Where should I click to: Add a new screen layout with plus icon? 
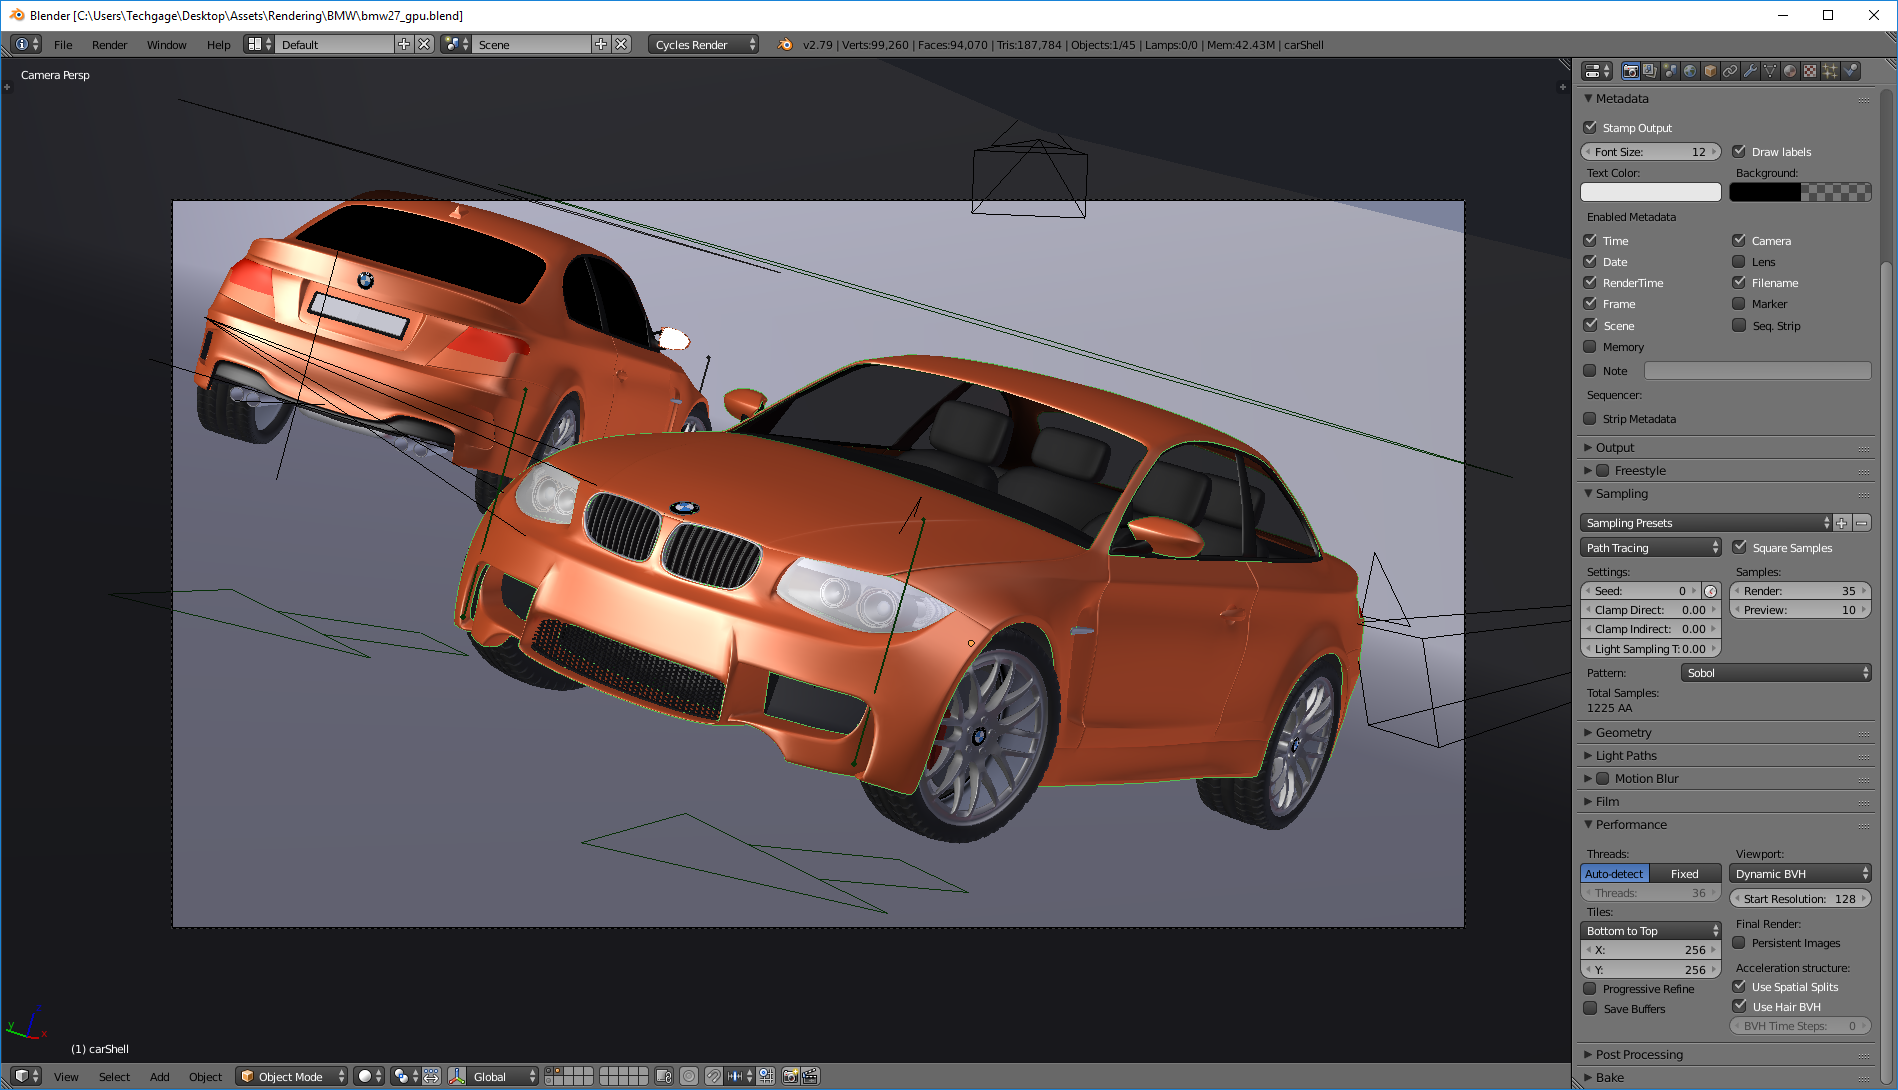point(404,44)
